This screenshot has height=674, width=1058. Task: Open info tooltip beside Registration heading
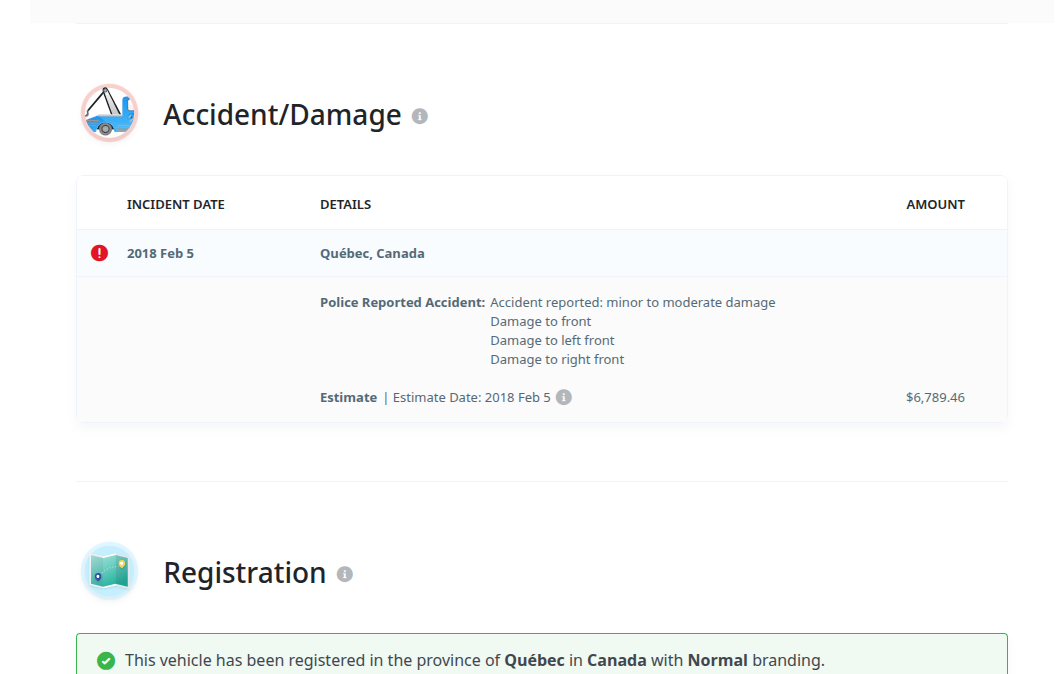pyautogui.click(x=345, y=574)
